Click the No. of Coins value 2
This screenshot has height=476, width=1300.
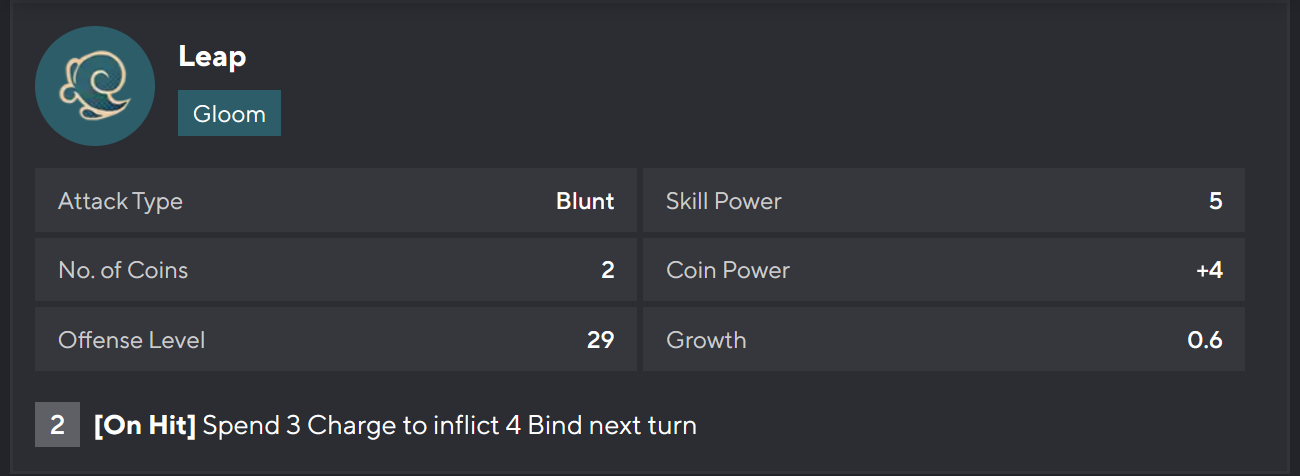(x=608, y=270)
